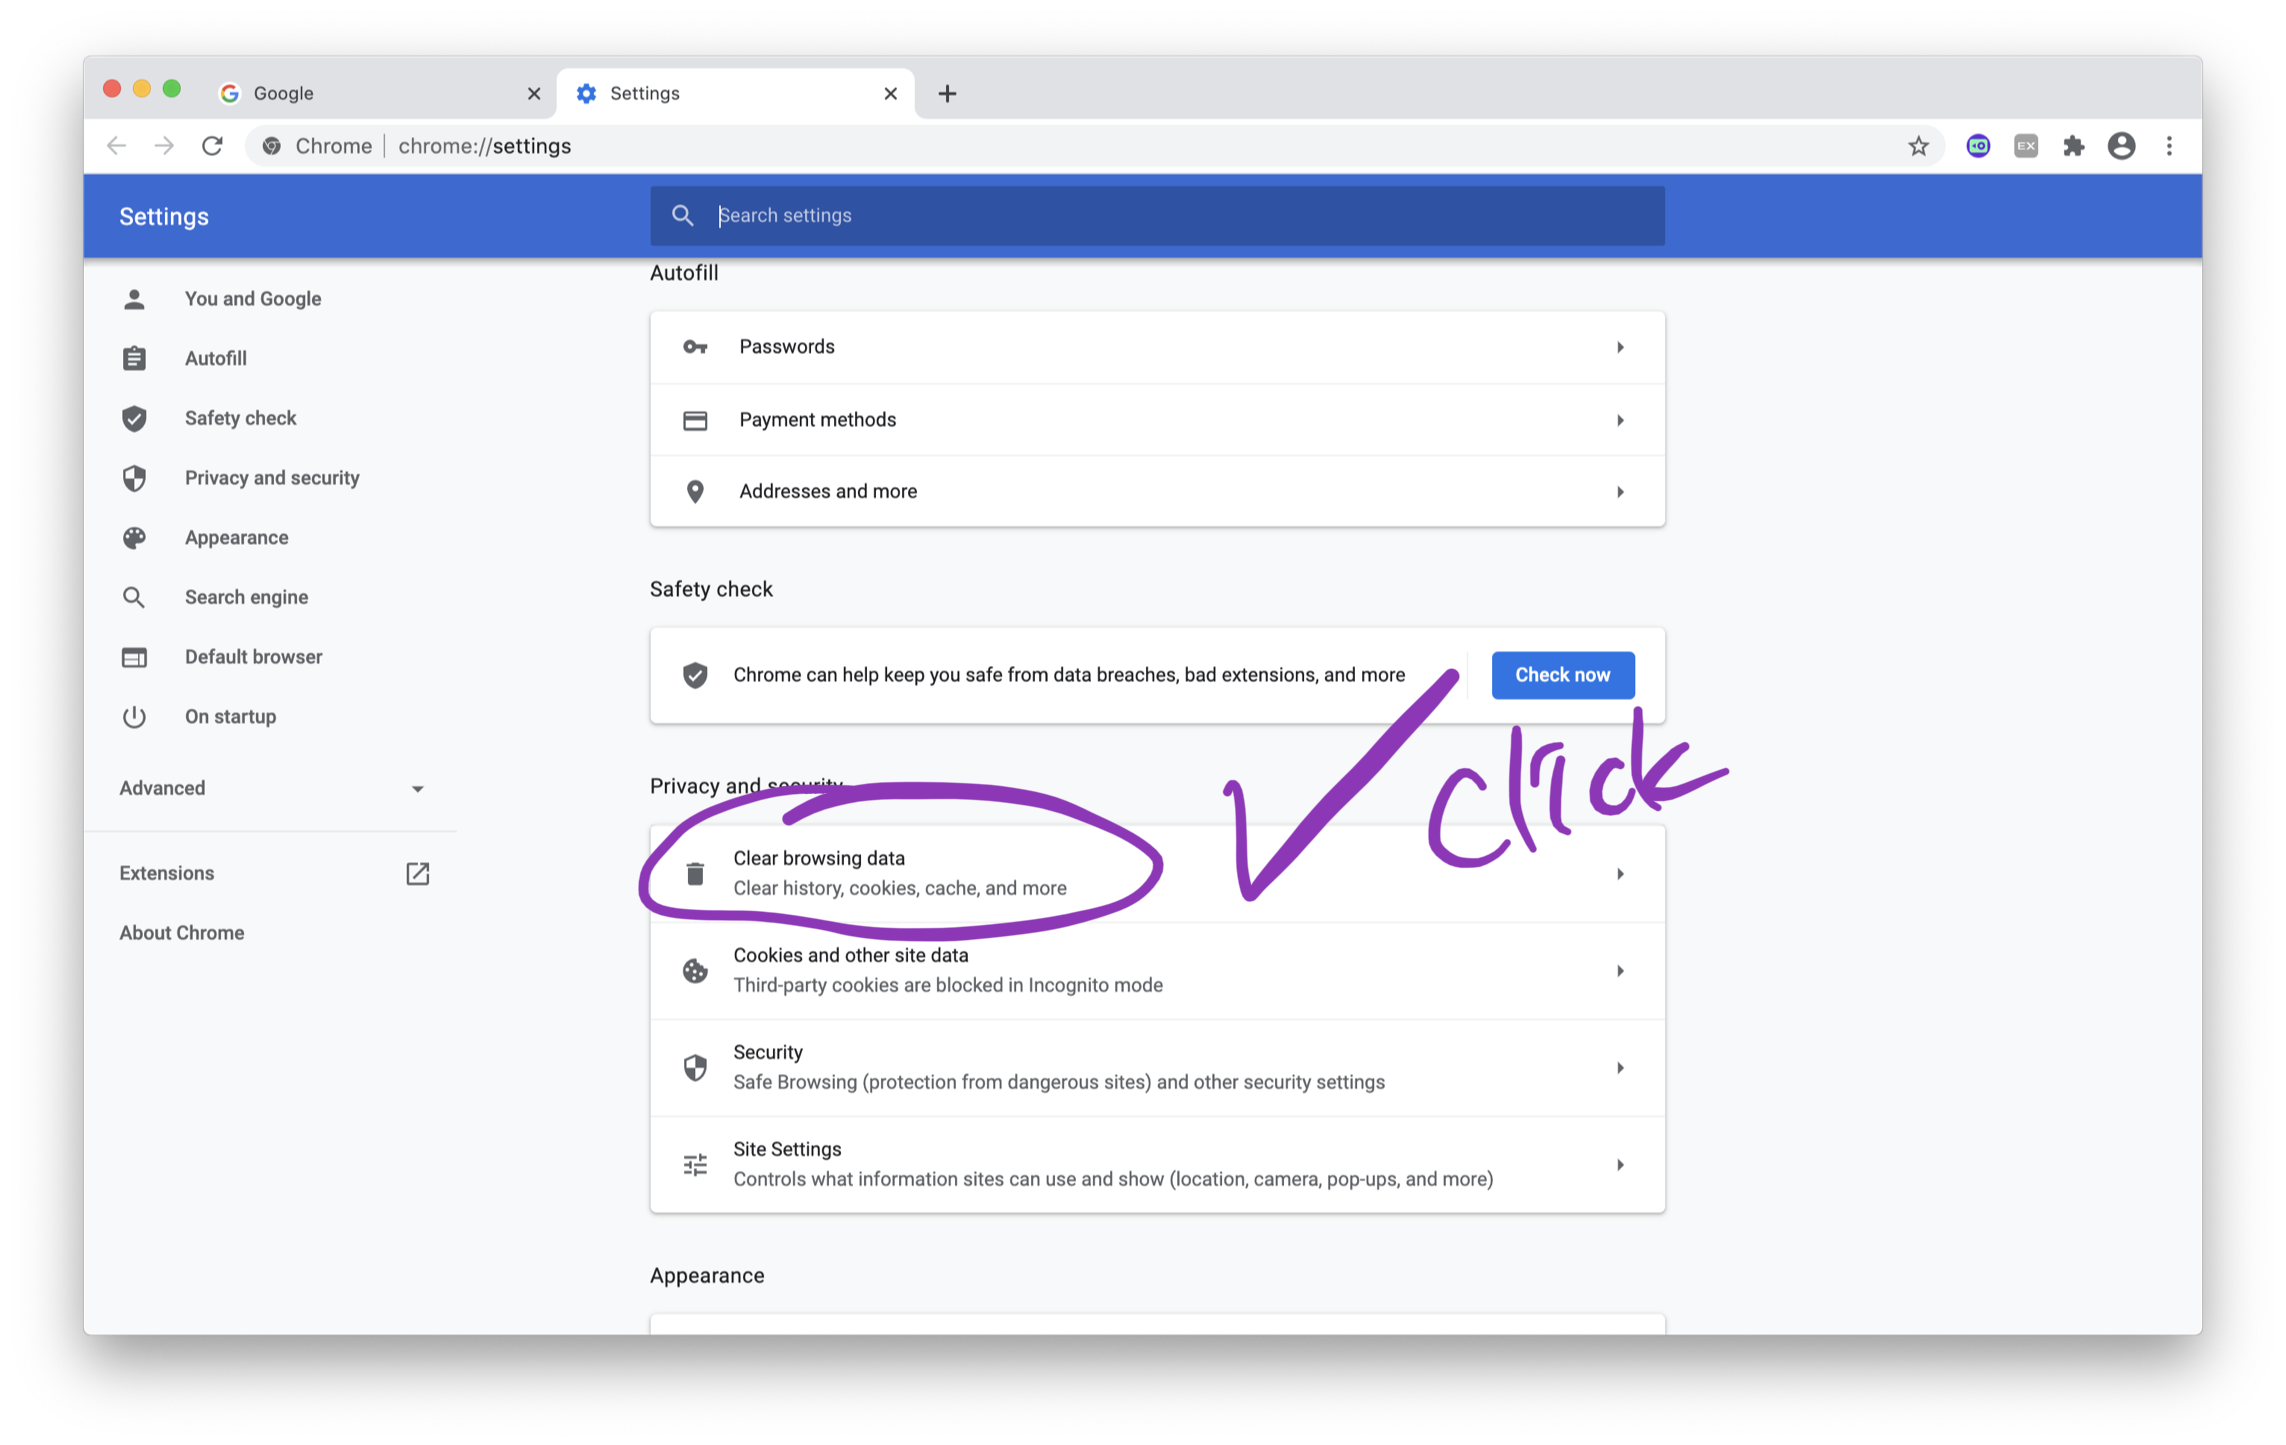The width and height of the screenshot is (2286, 1445).
Task: Click the Check now button
Action: (1562, 675)
